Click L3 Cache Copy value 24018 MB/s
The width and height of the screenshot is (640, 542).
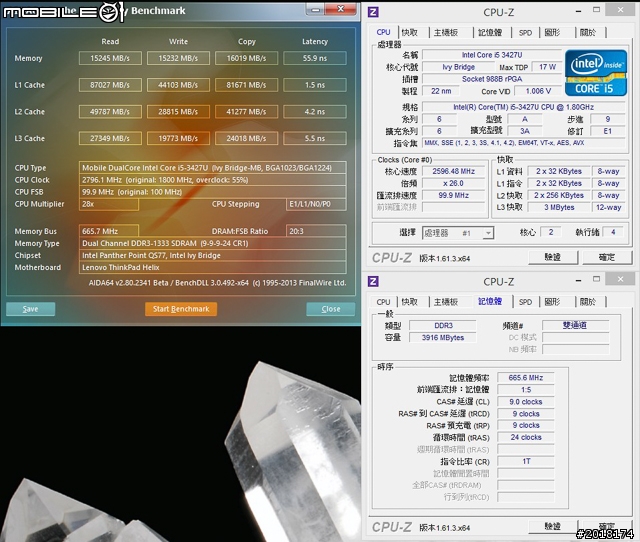(x=247, y=138)
